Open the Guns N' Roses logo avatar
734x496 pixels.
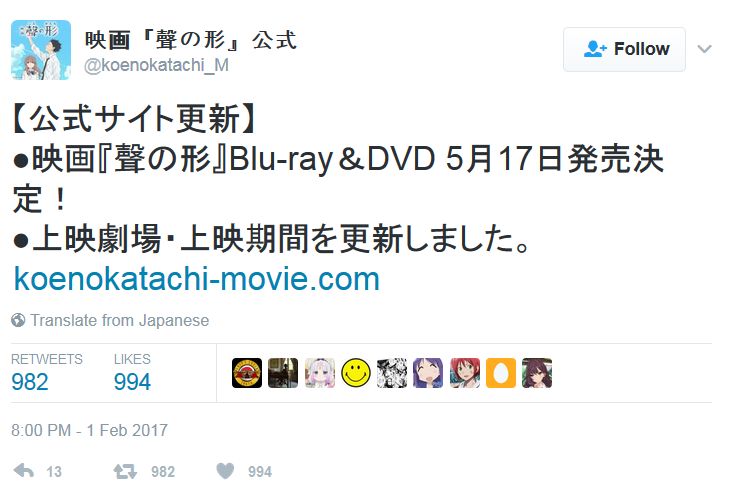(247, 373)
